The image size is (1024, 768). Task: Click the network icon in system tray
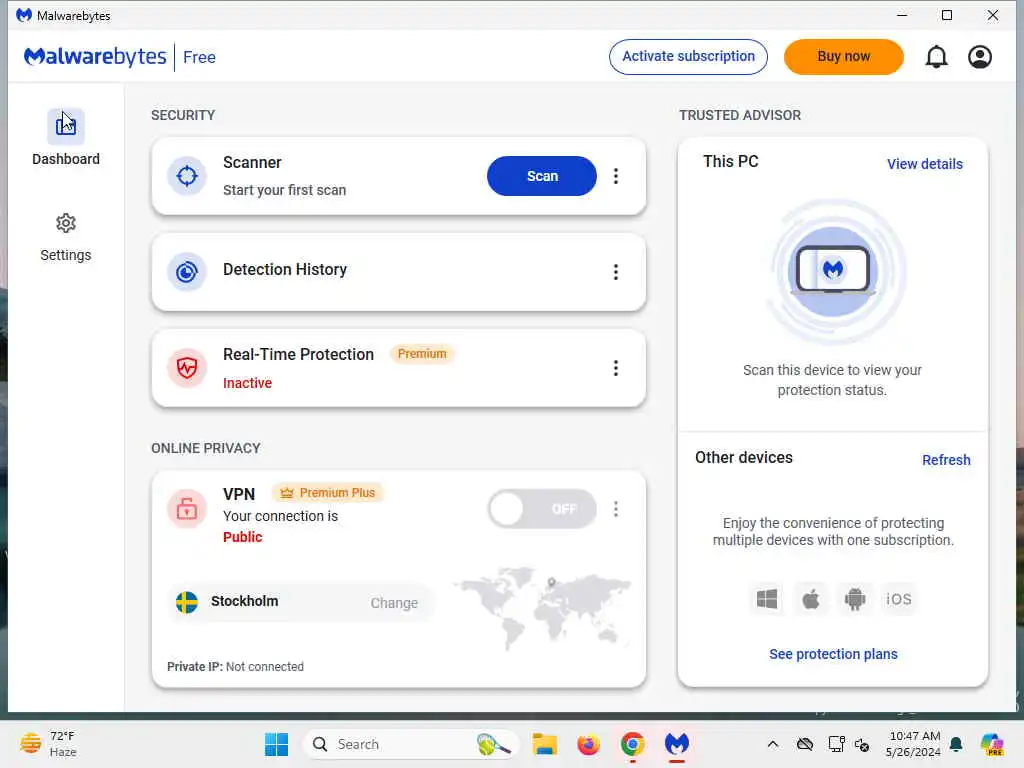pos(836,744)
